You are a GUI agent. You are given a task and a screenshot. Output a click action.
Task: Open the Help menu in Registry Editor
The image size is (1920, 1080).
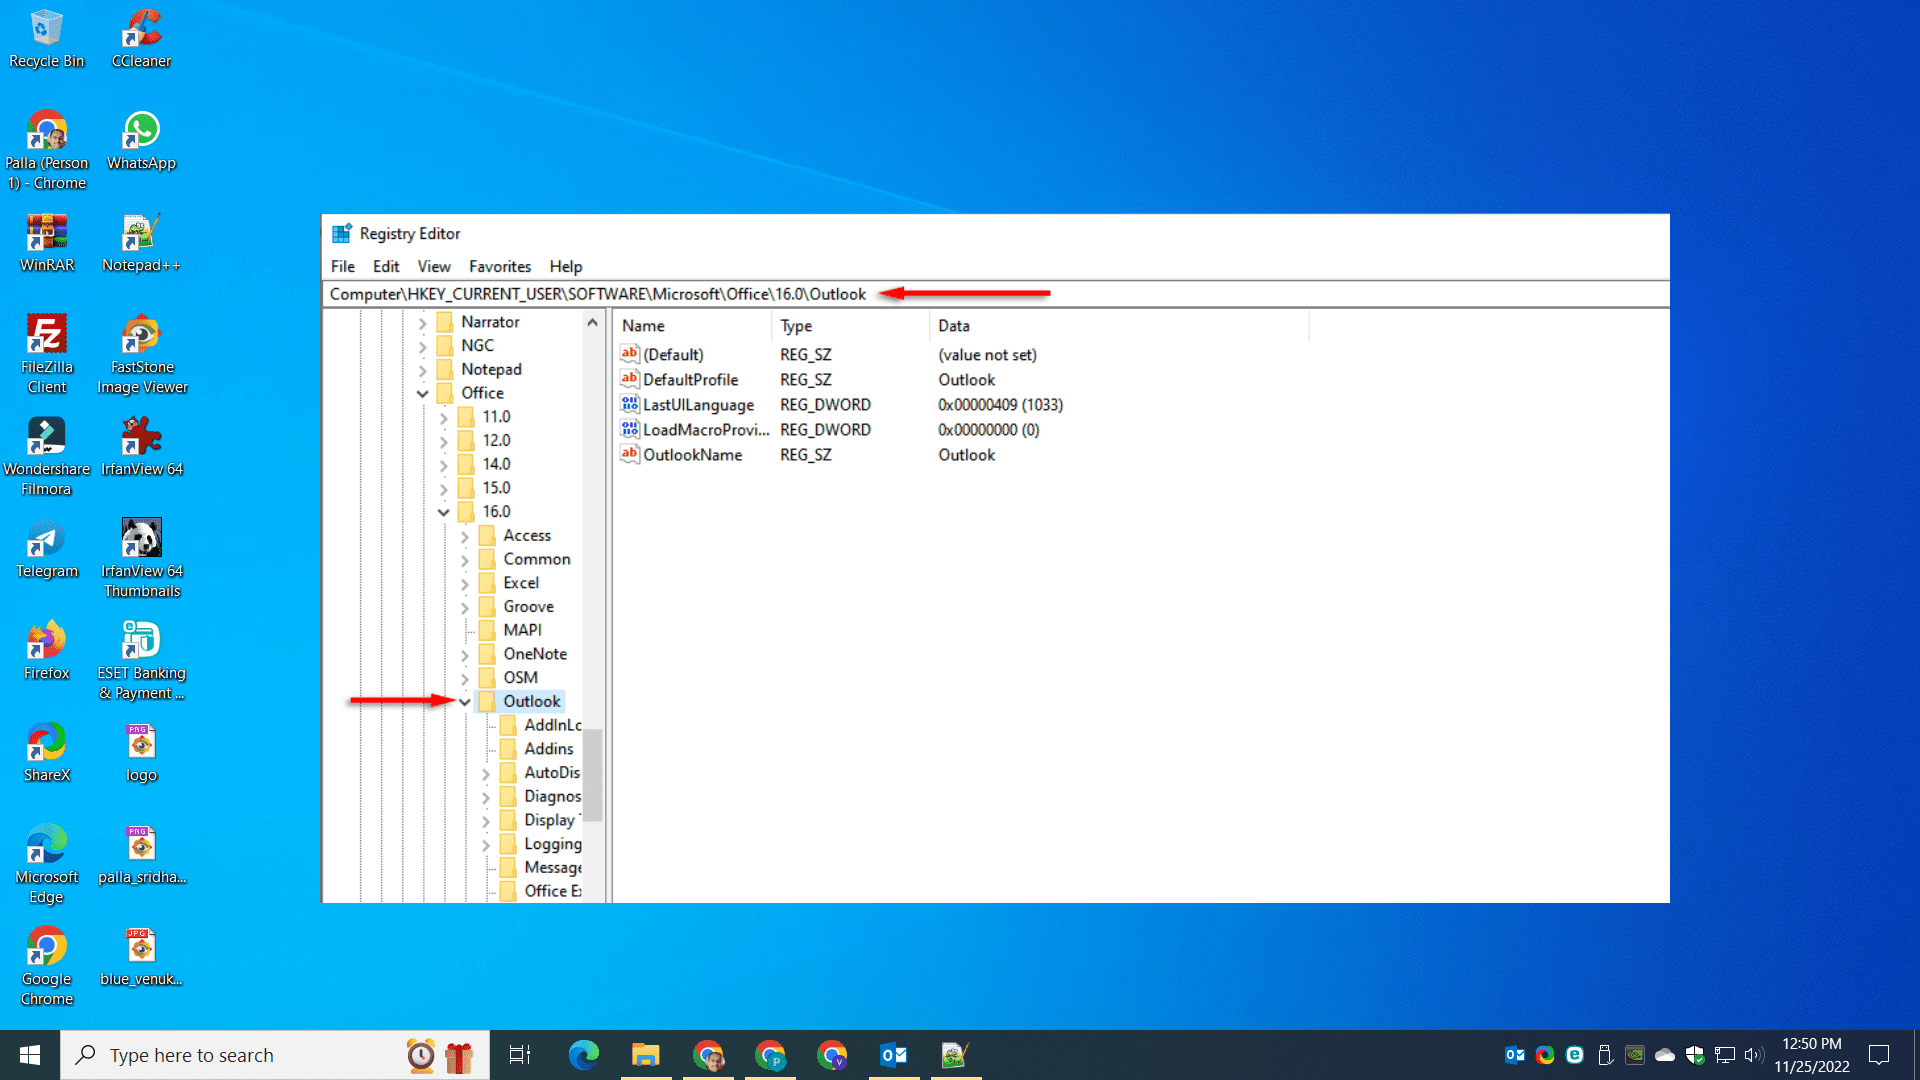tap(566, 266)
